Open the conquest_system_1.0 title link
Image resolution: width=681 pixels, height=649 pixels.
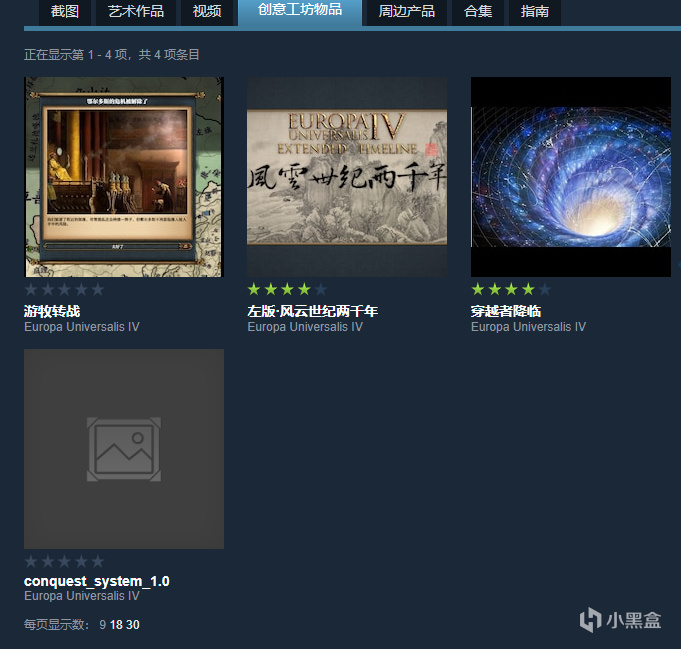coord(97,581)
